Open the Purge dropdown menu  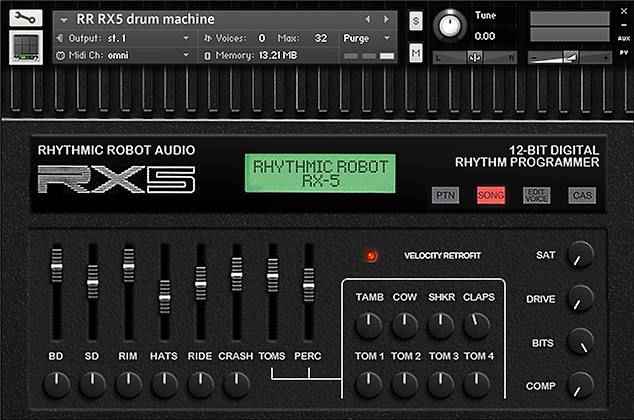(367, 38)
